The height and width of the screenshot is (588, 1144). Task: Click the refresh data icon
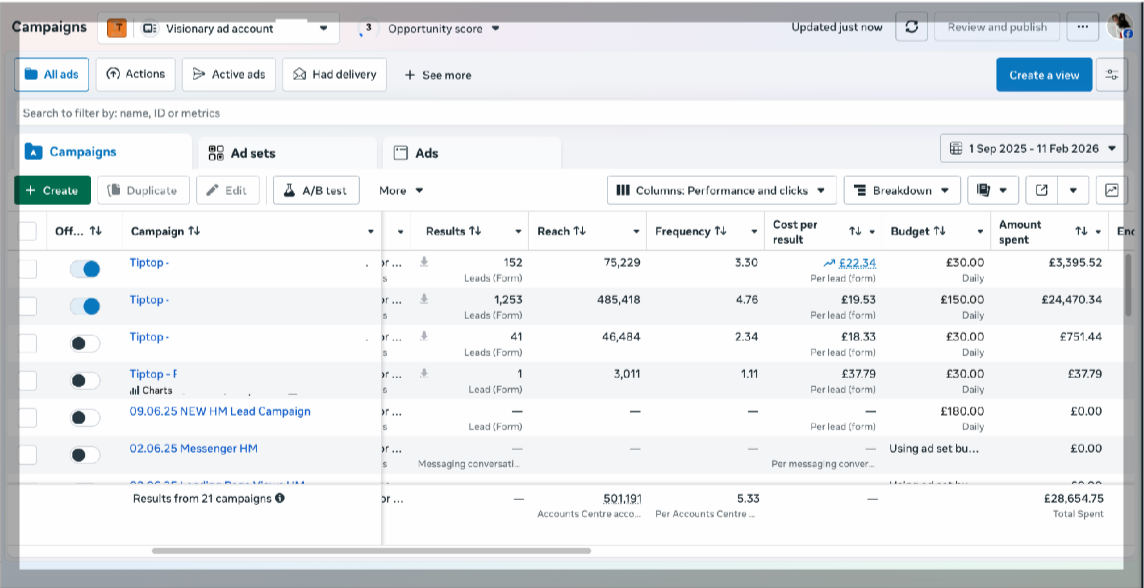911,27
